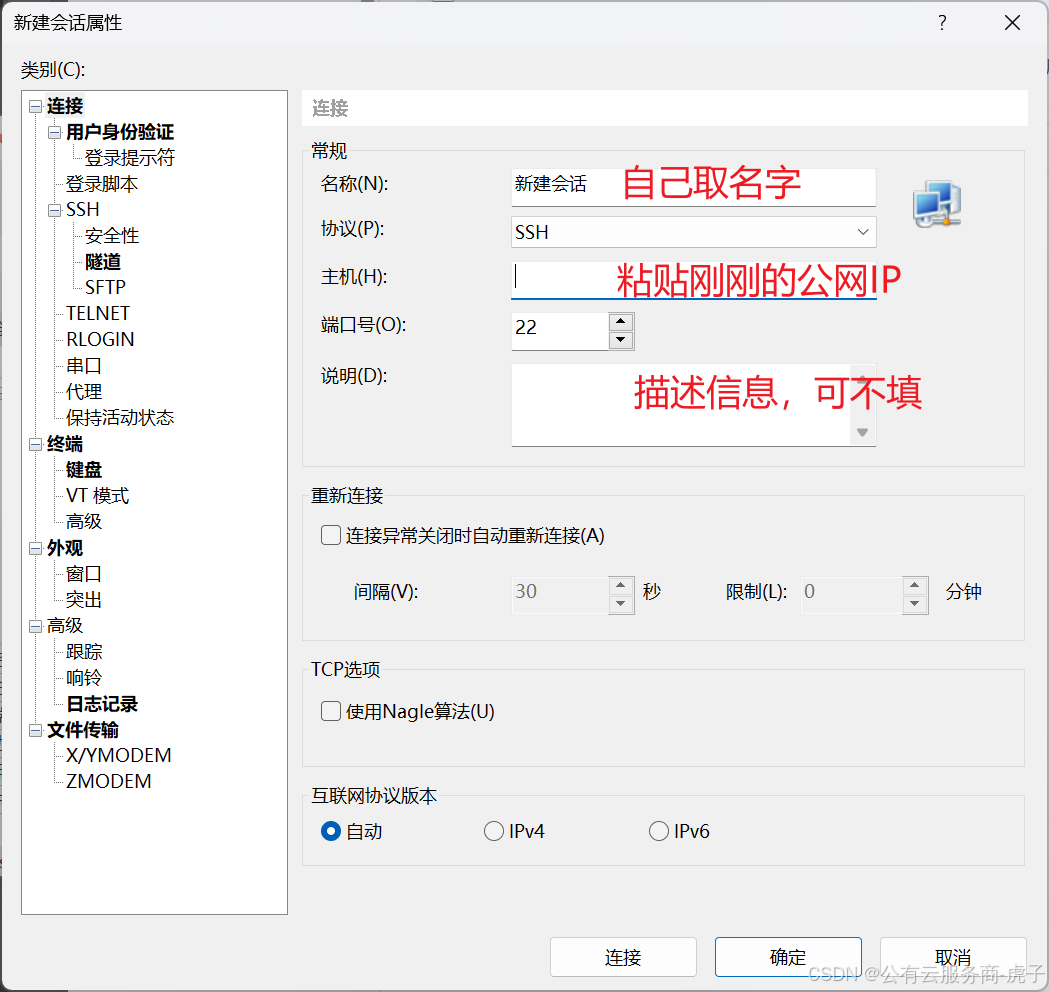
Task: Select X/YMODEM in the tree
Action: click(x=118, y=755)
